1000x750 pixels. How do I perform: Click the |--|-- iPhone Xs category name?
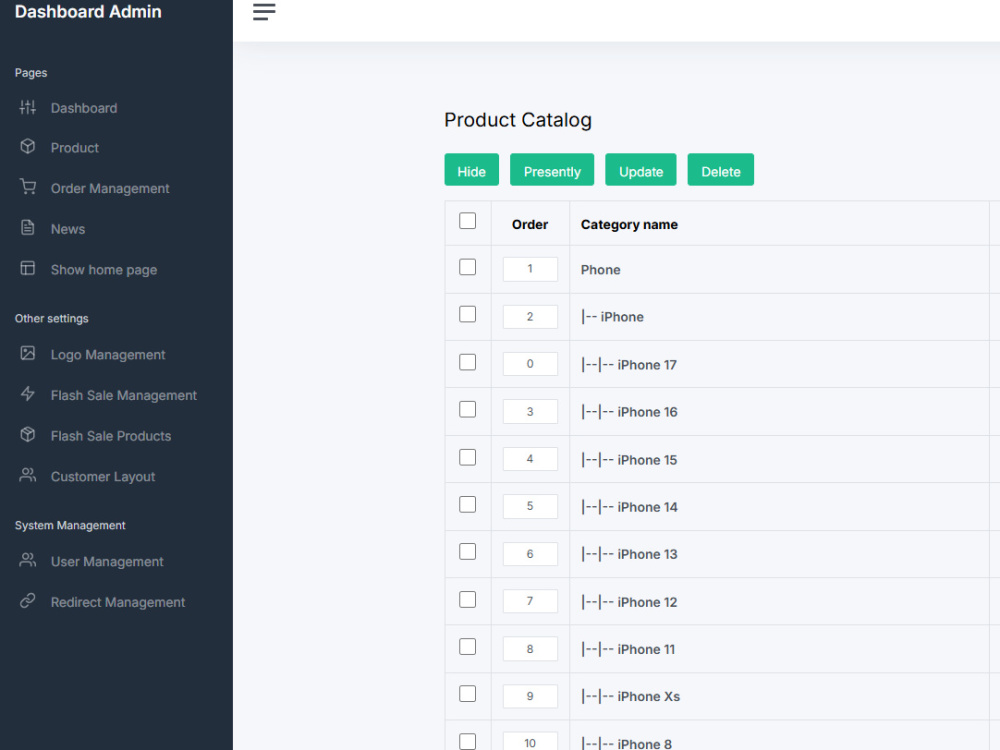click(x=630, y=696)
